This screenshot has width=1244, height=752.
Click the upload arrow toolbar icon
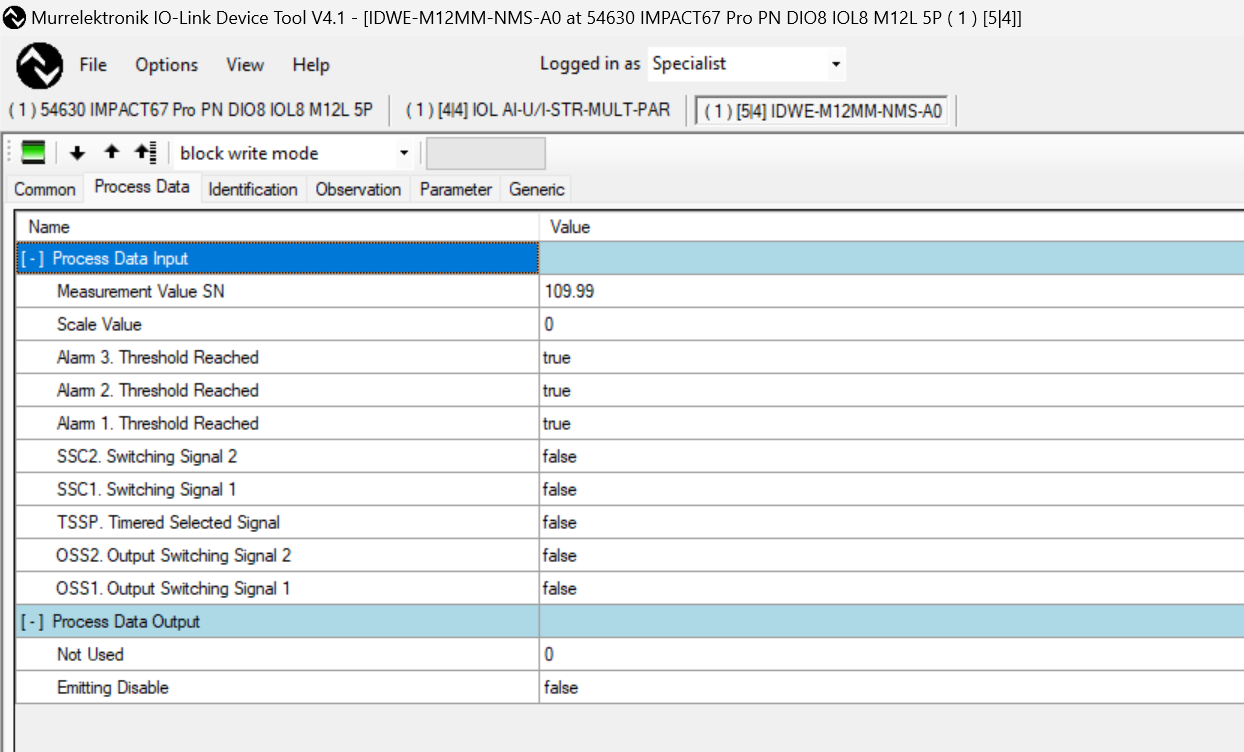point(111,152)
